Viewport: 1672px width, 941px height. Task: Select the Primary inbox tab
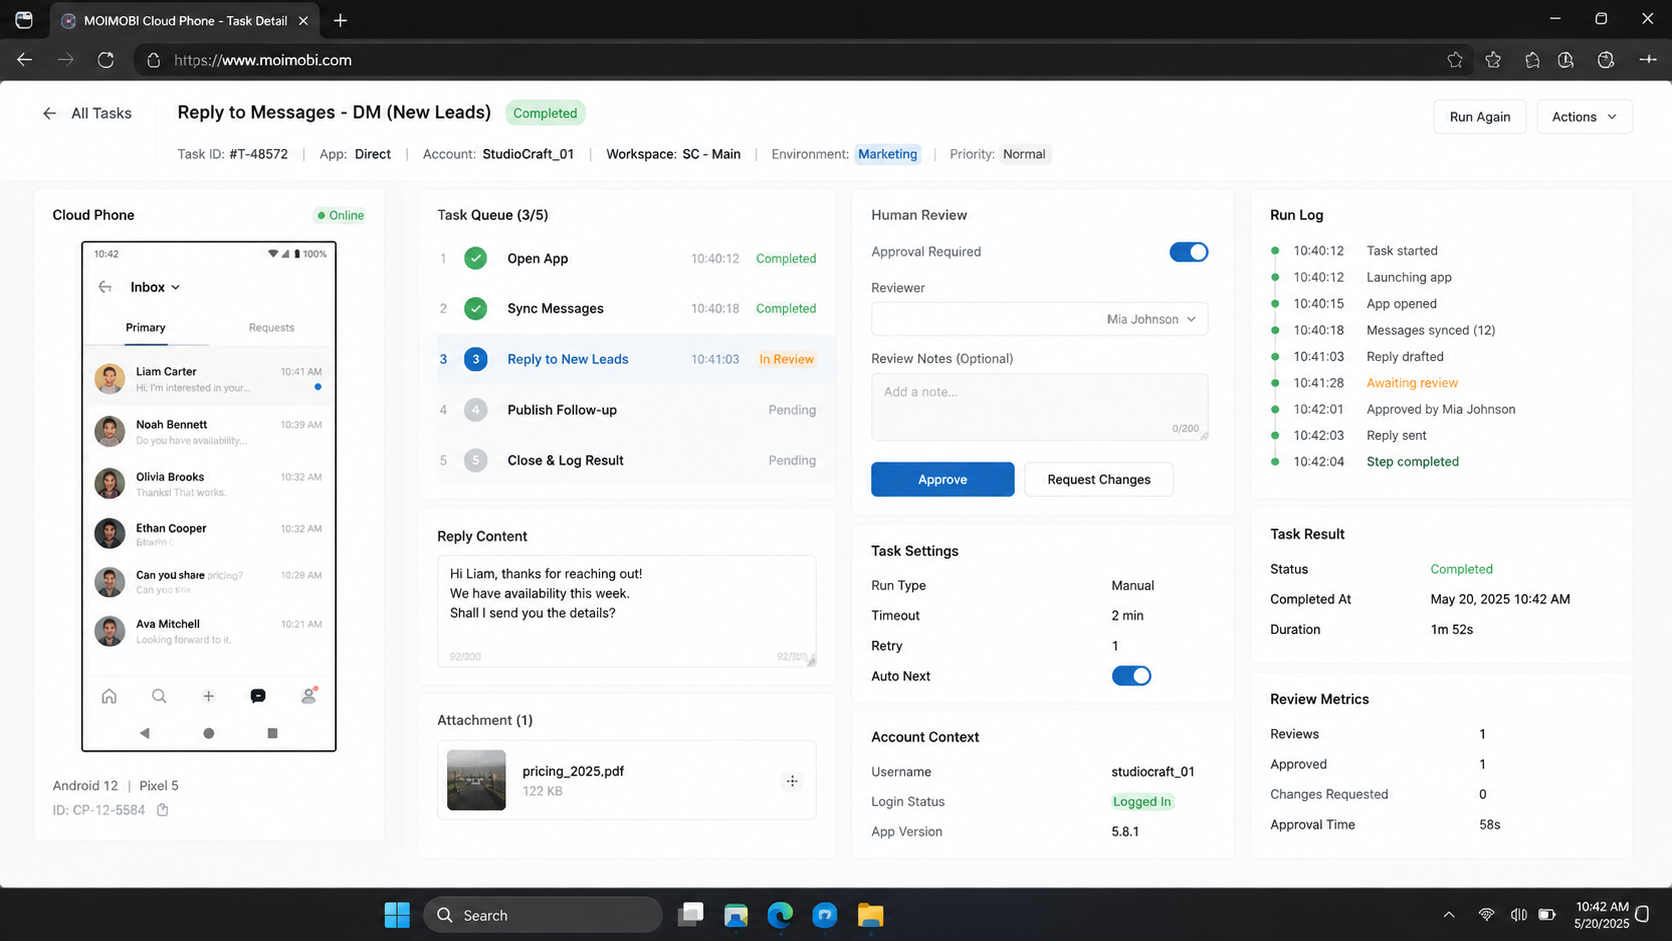coord(145,328)
